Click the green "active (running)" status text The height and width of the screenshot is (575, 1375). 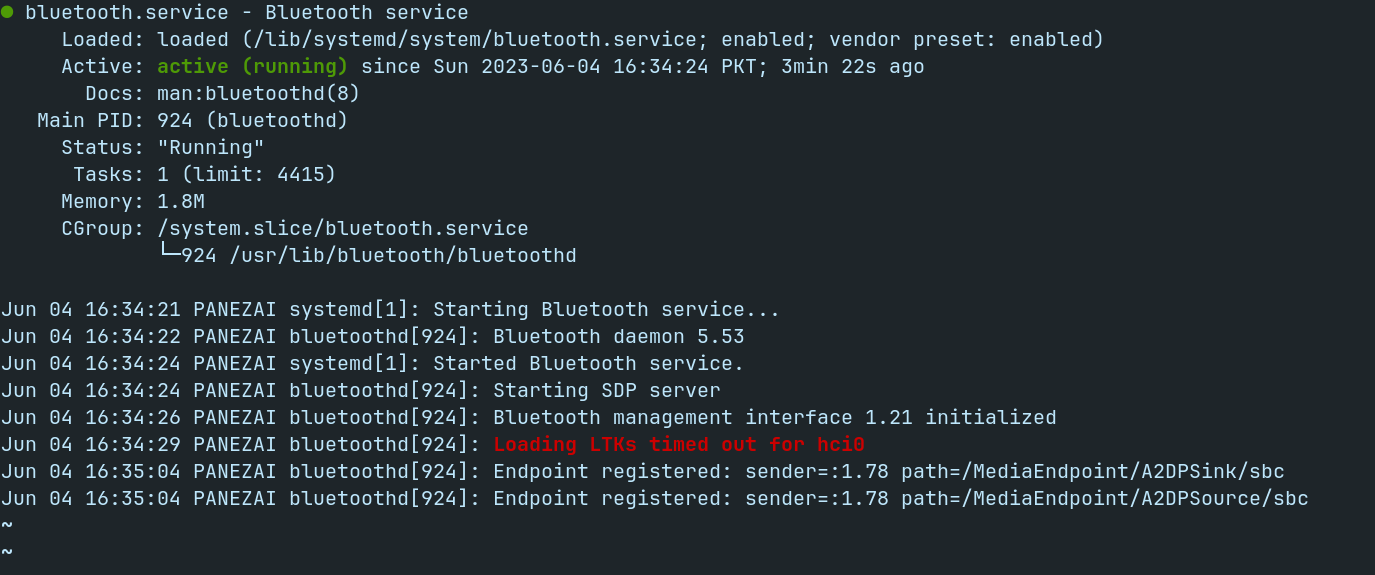pyautogui.click(x=253, y=67)
